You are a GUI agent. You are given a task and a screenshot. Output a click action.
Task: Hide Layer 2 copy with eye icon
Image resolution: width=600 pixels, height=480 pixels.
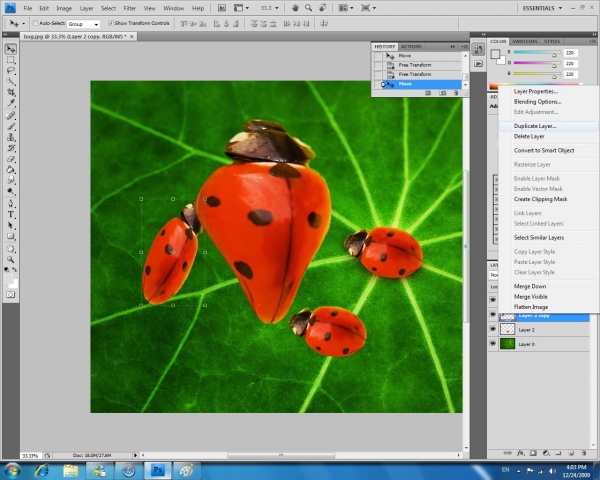click(493, 315)
